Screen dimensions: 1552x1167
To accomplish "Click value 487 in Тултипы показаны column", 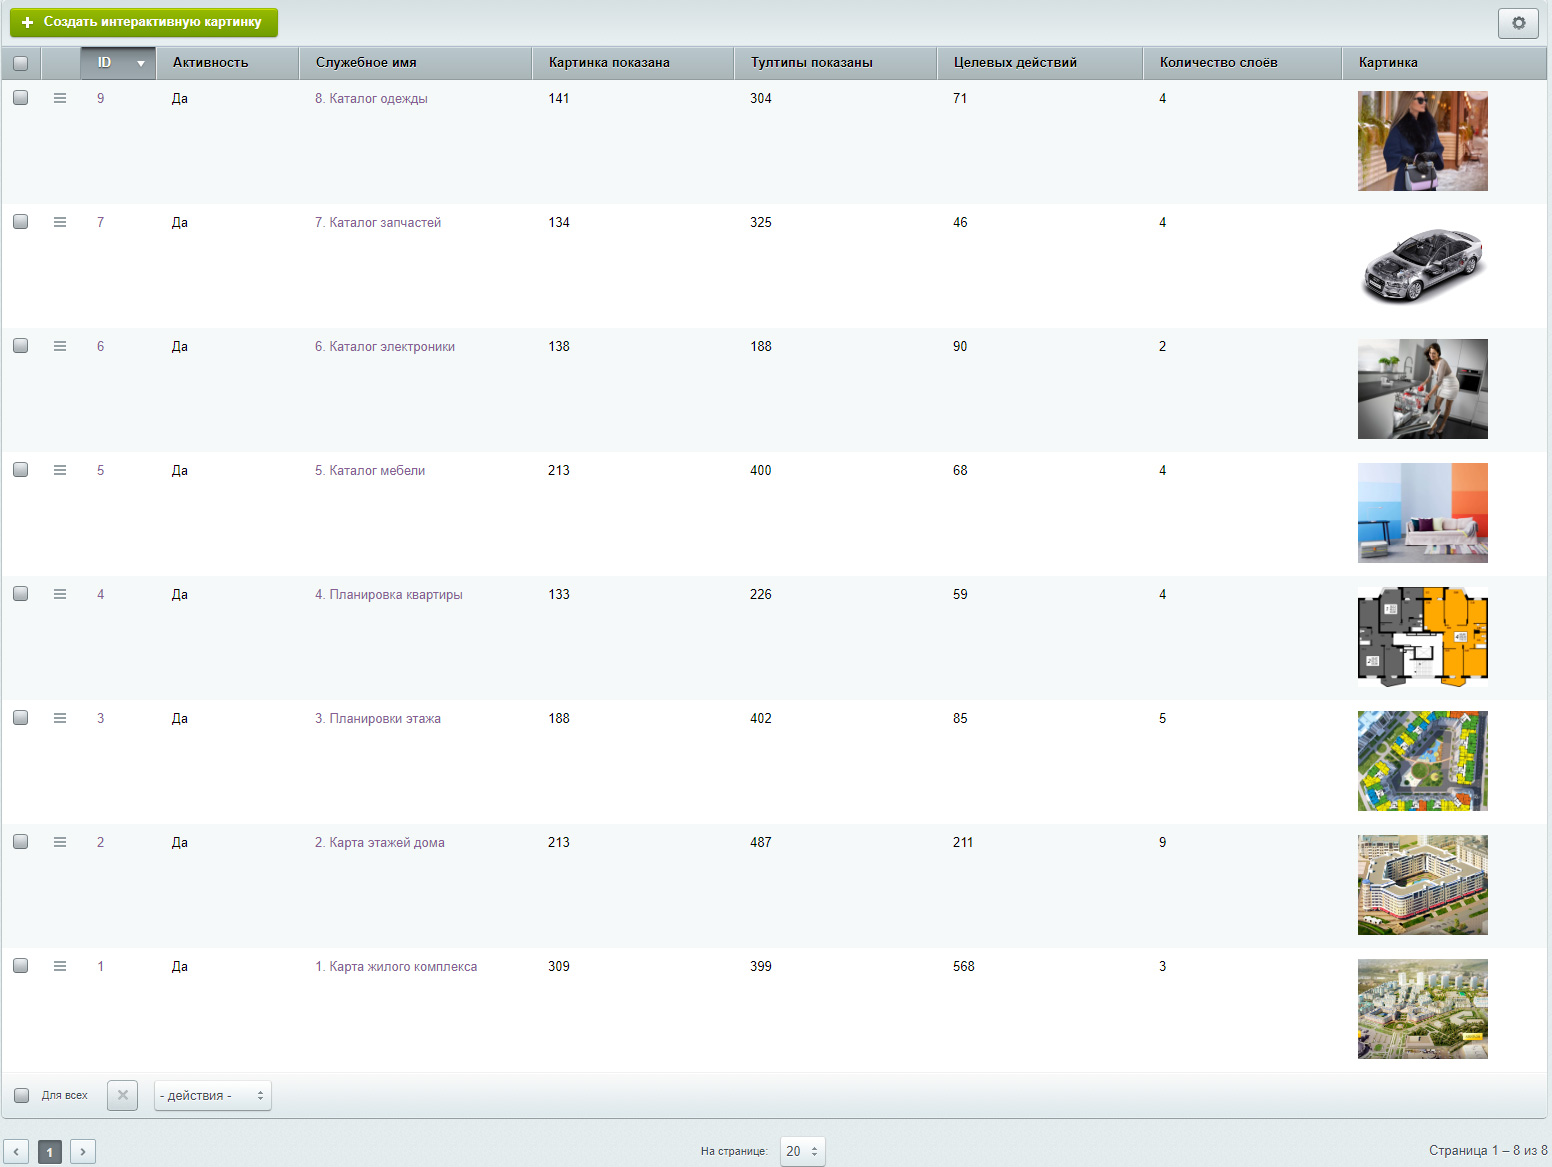I will [x=761, y=842].
